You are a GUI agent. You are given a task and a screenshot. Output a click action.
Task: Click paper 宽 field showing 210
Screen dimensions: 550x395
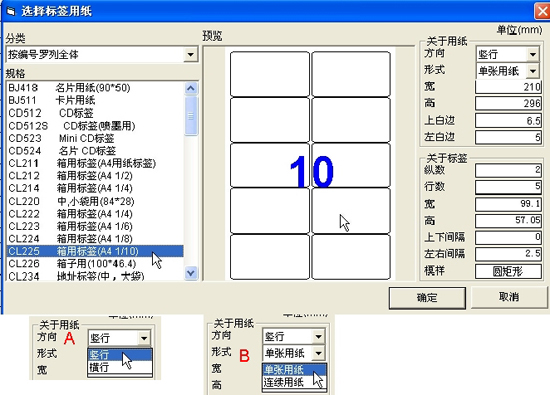[508, 87]
